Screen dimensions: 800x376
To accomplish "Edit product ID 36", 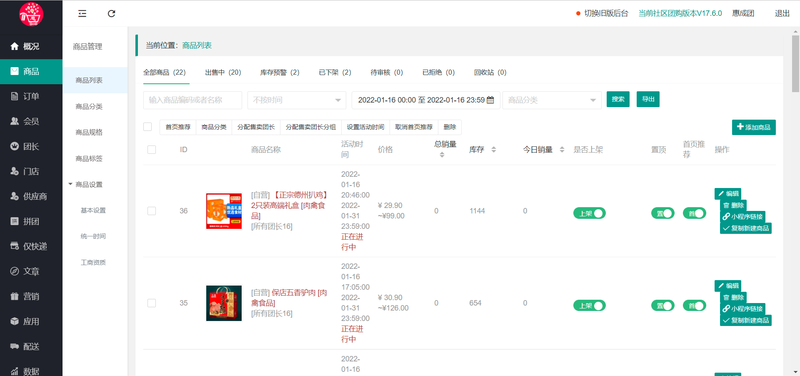I will tap(728, 193).
